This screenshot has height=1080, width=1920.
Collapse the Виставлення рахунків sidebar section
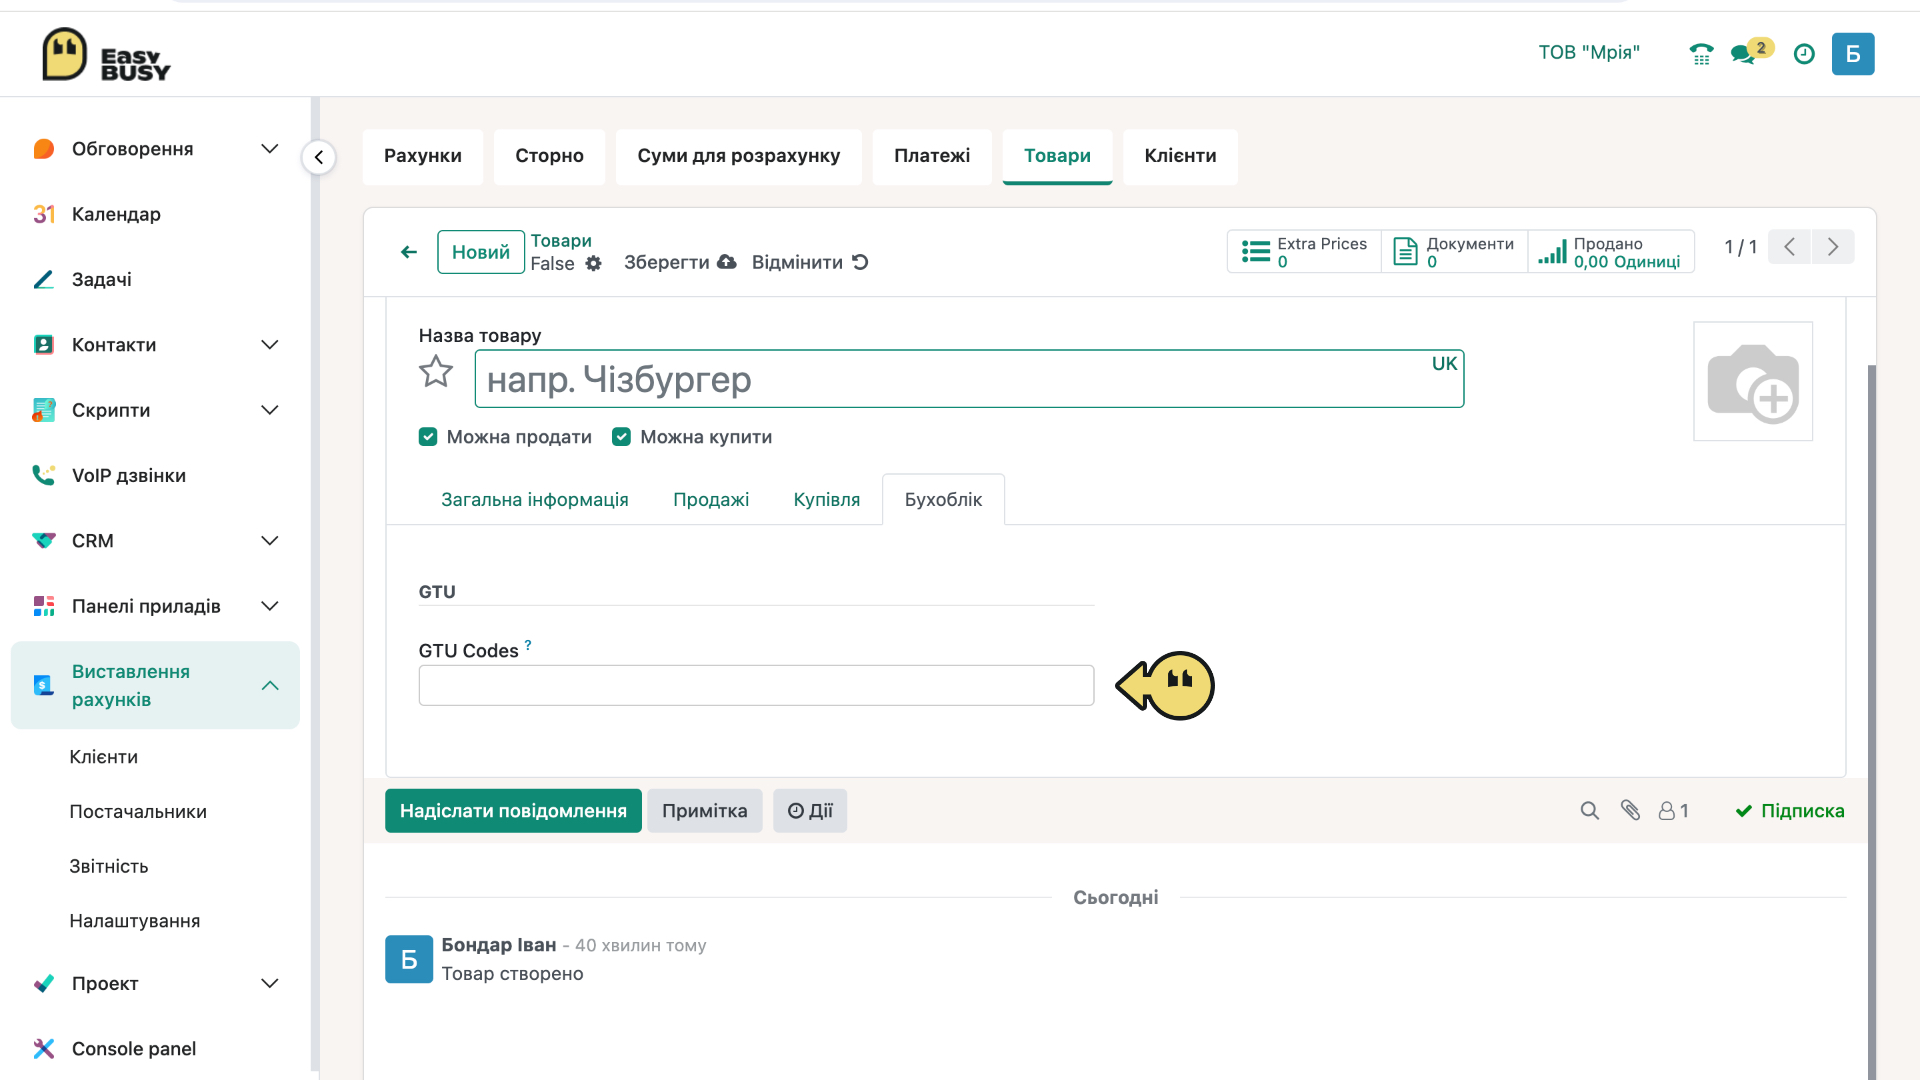[269, 686]
